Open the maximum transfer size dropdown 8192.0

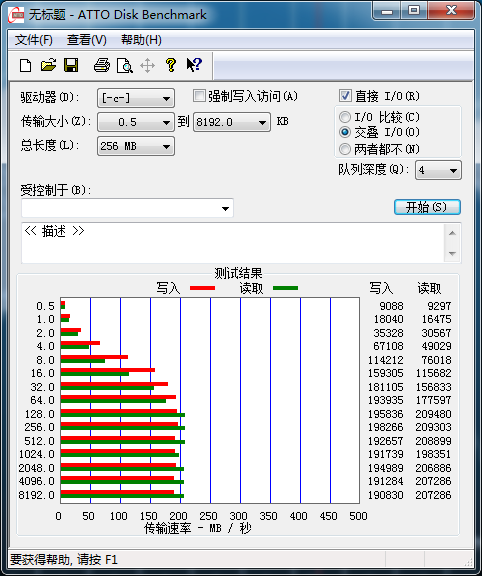[x=232, y=122]
